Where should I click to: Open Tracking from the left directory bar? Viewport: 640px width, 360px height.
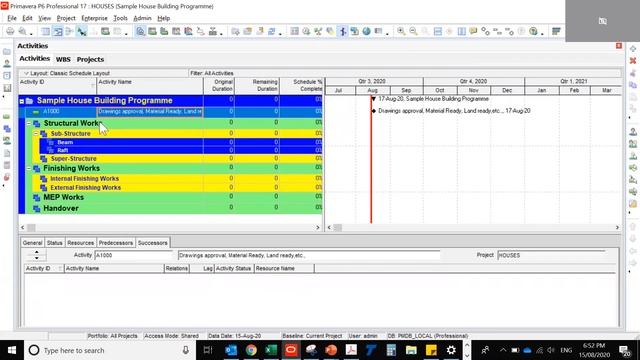(x=7, y=88)
